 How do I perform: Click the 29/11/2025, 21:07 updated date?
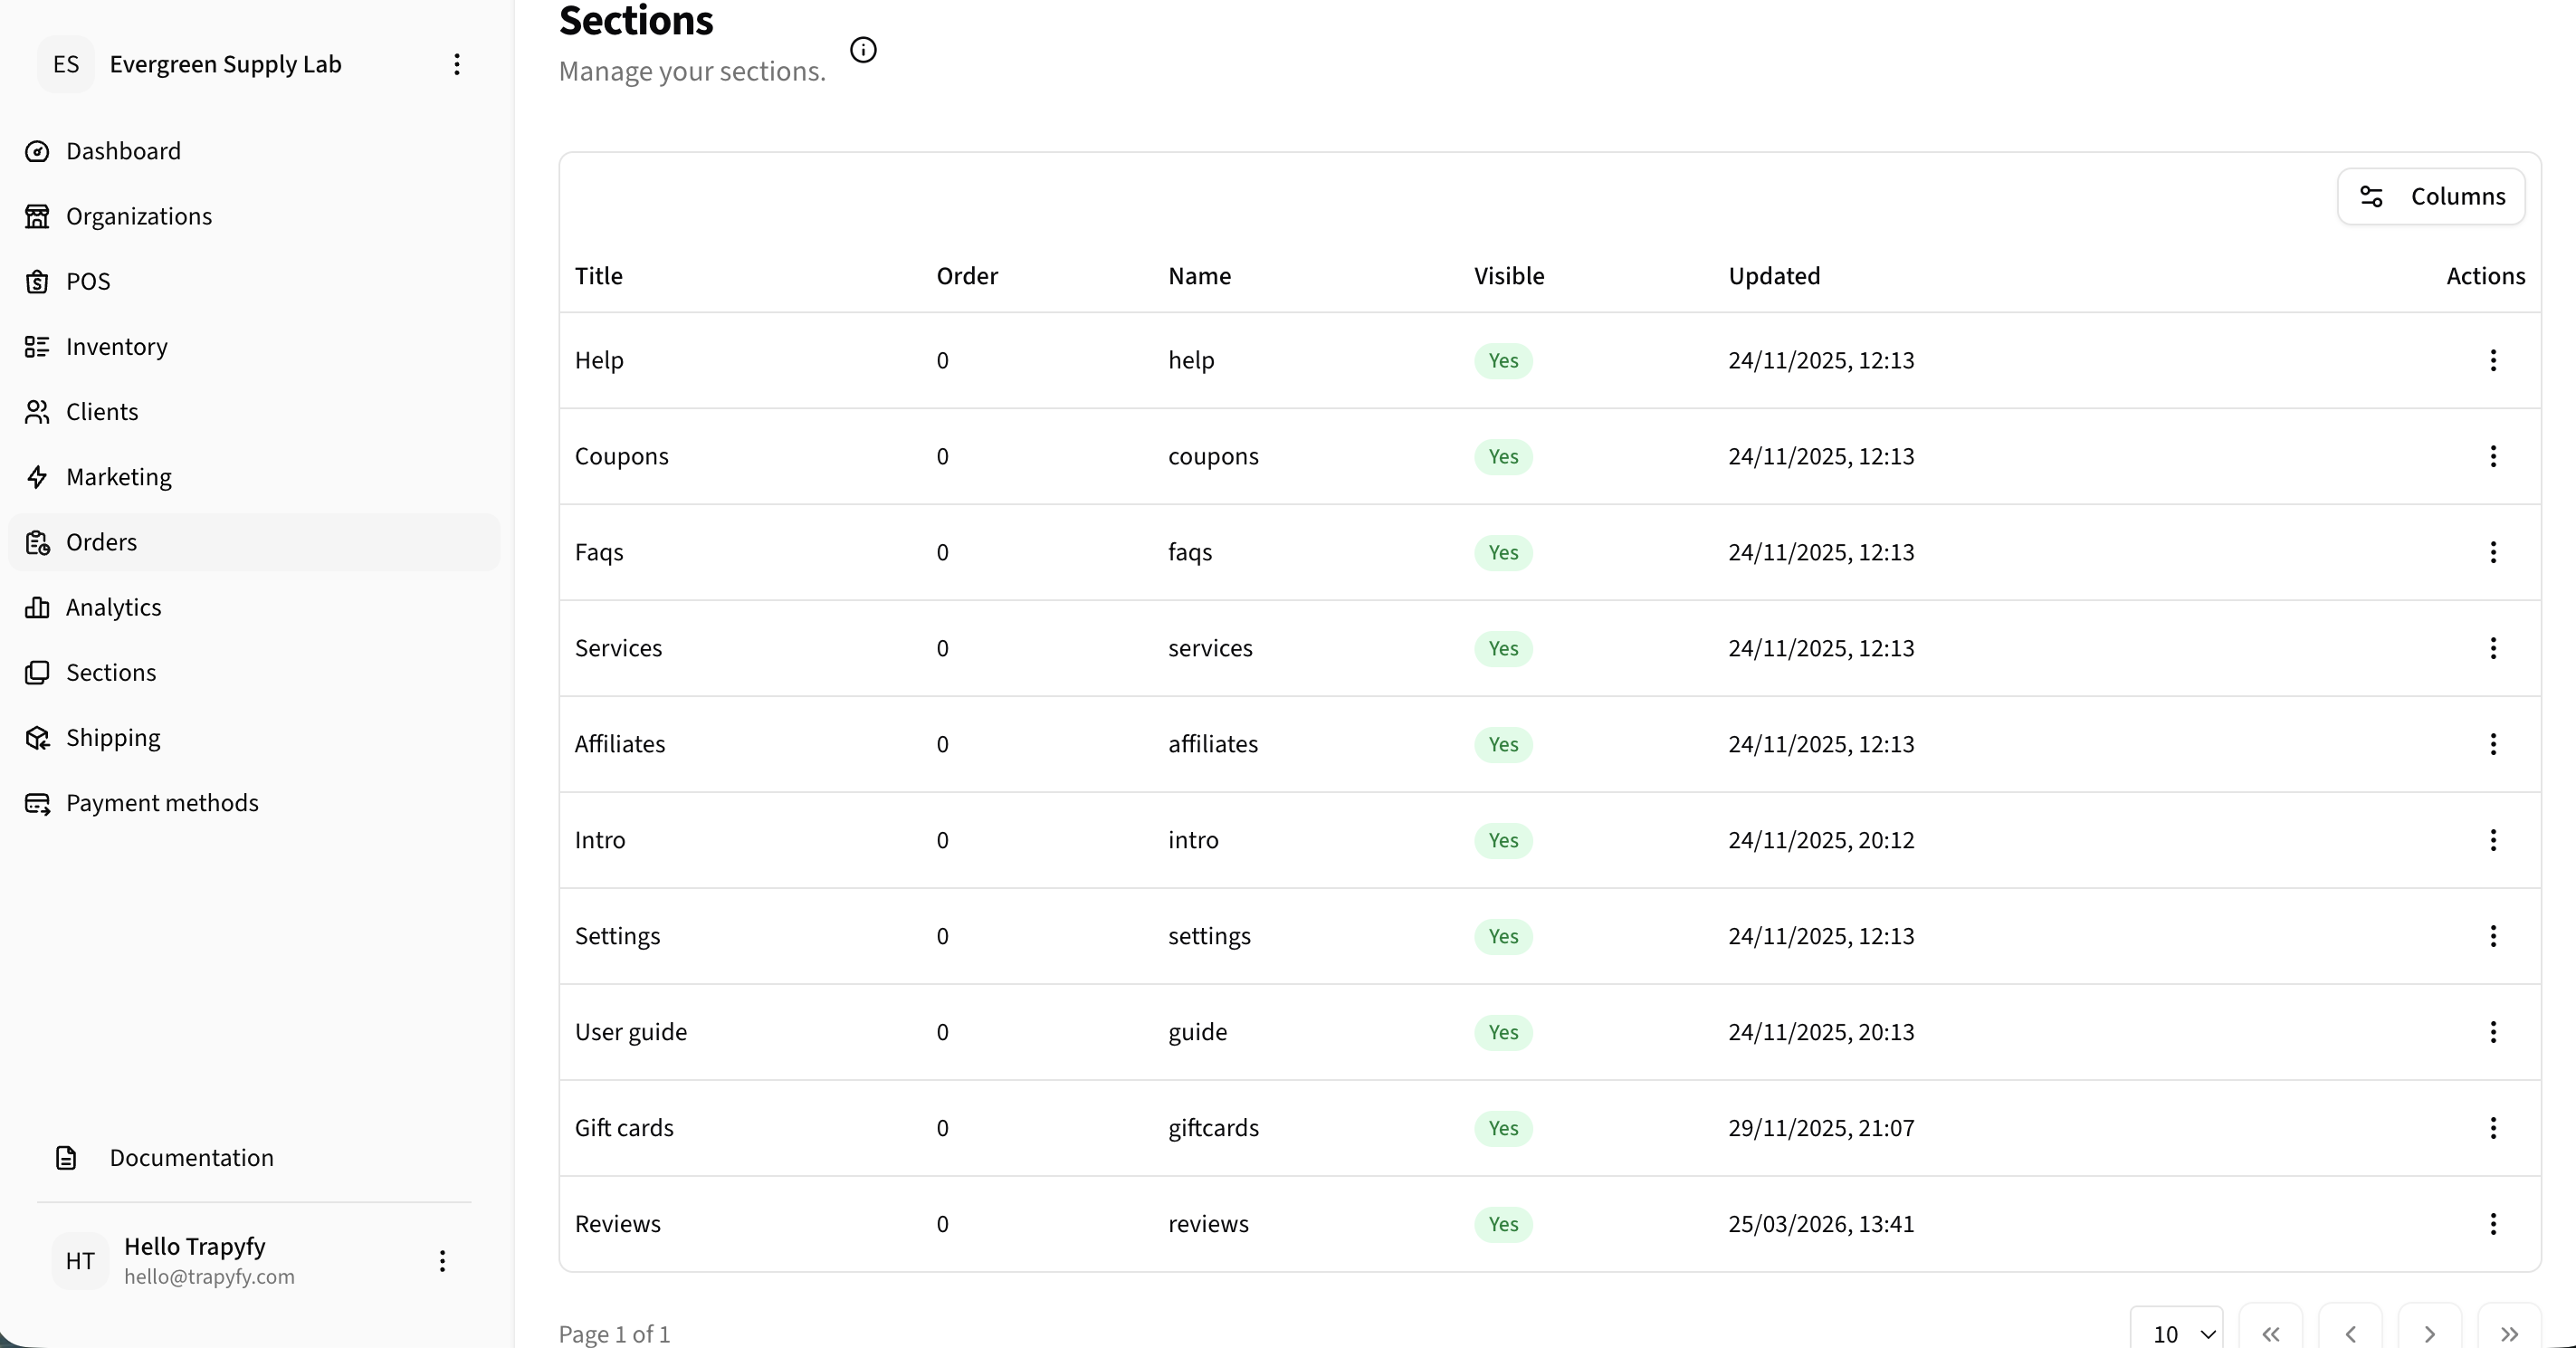(x=1821, y=1128)
